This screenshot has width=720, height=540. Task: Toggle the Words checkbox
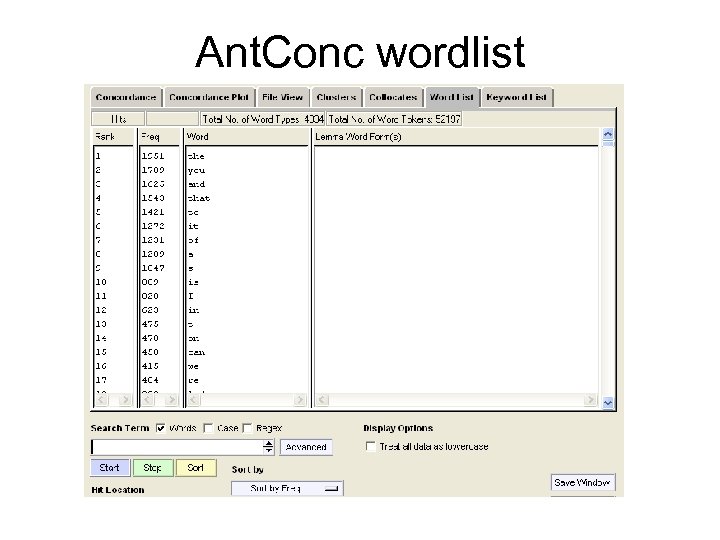coord(161,428)
